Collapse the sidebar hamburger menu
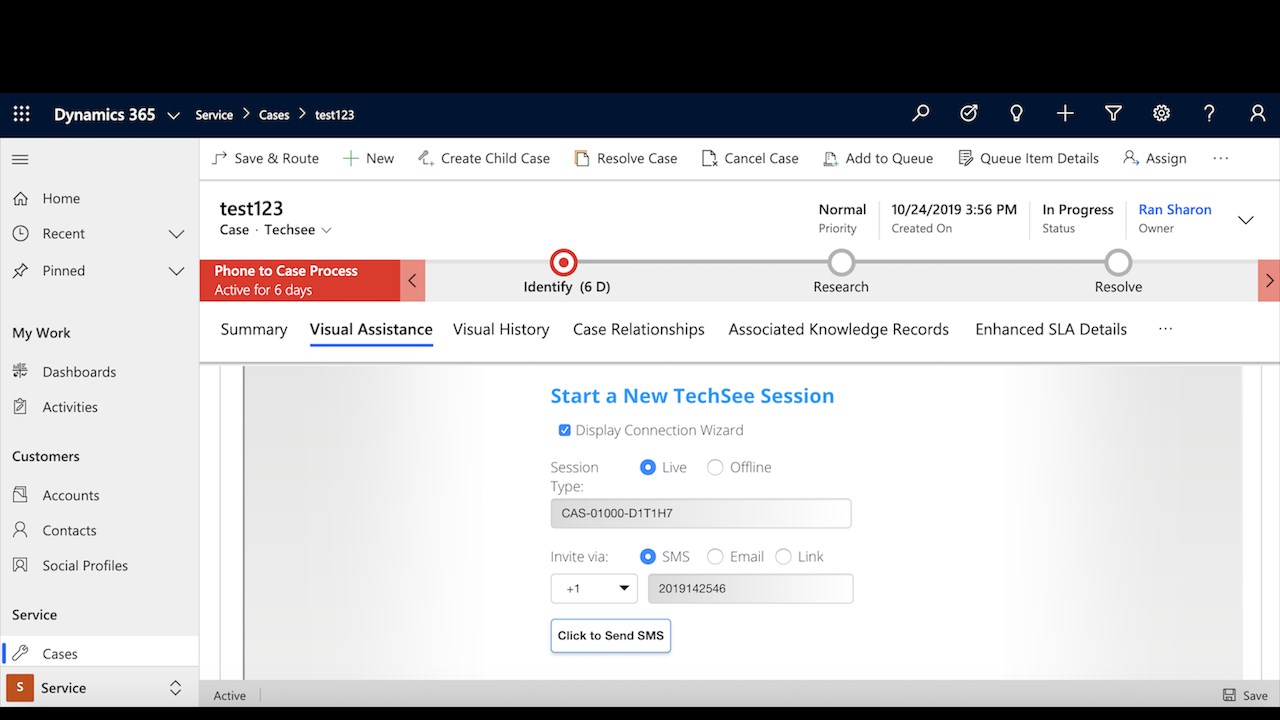 pyautogui.click(x=20, y=159)
